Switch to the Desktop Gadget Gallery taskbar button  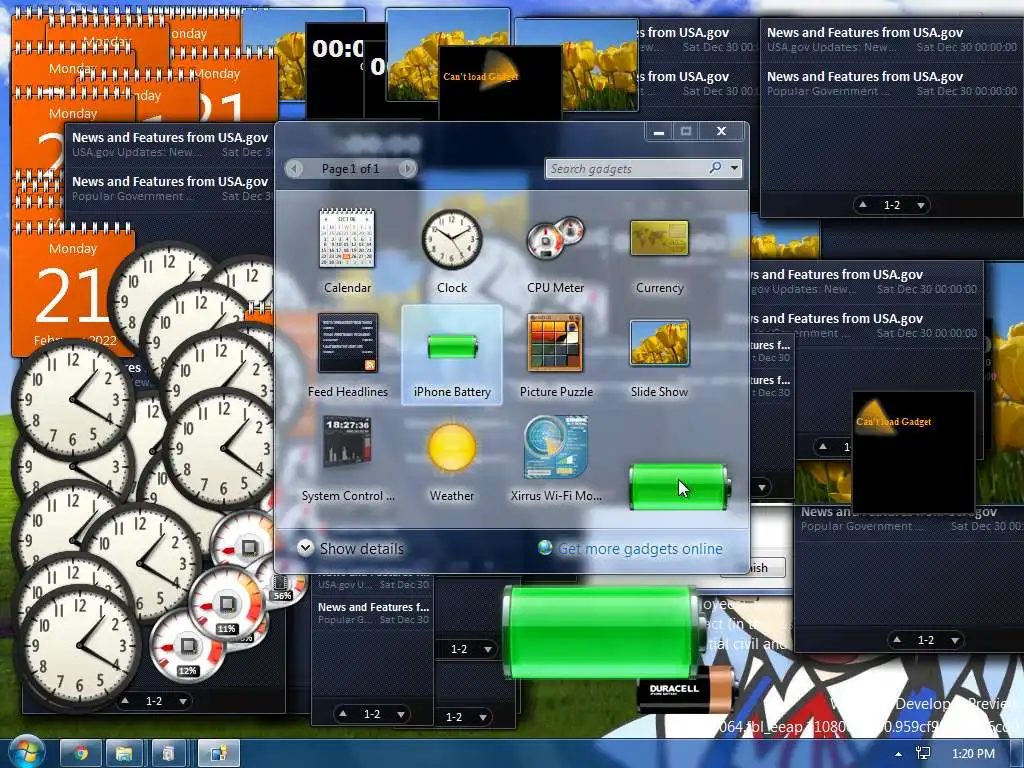click(218, 754)
